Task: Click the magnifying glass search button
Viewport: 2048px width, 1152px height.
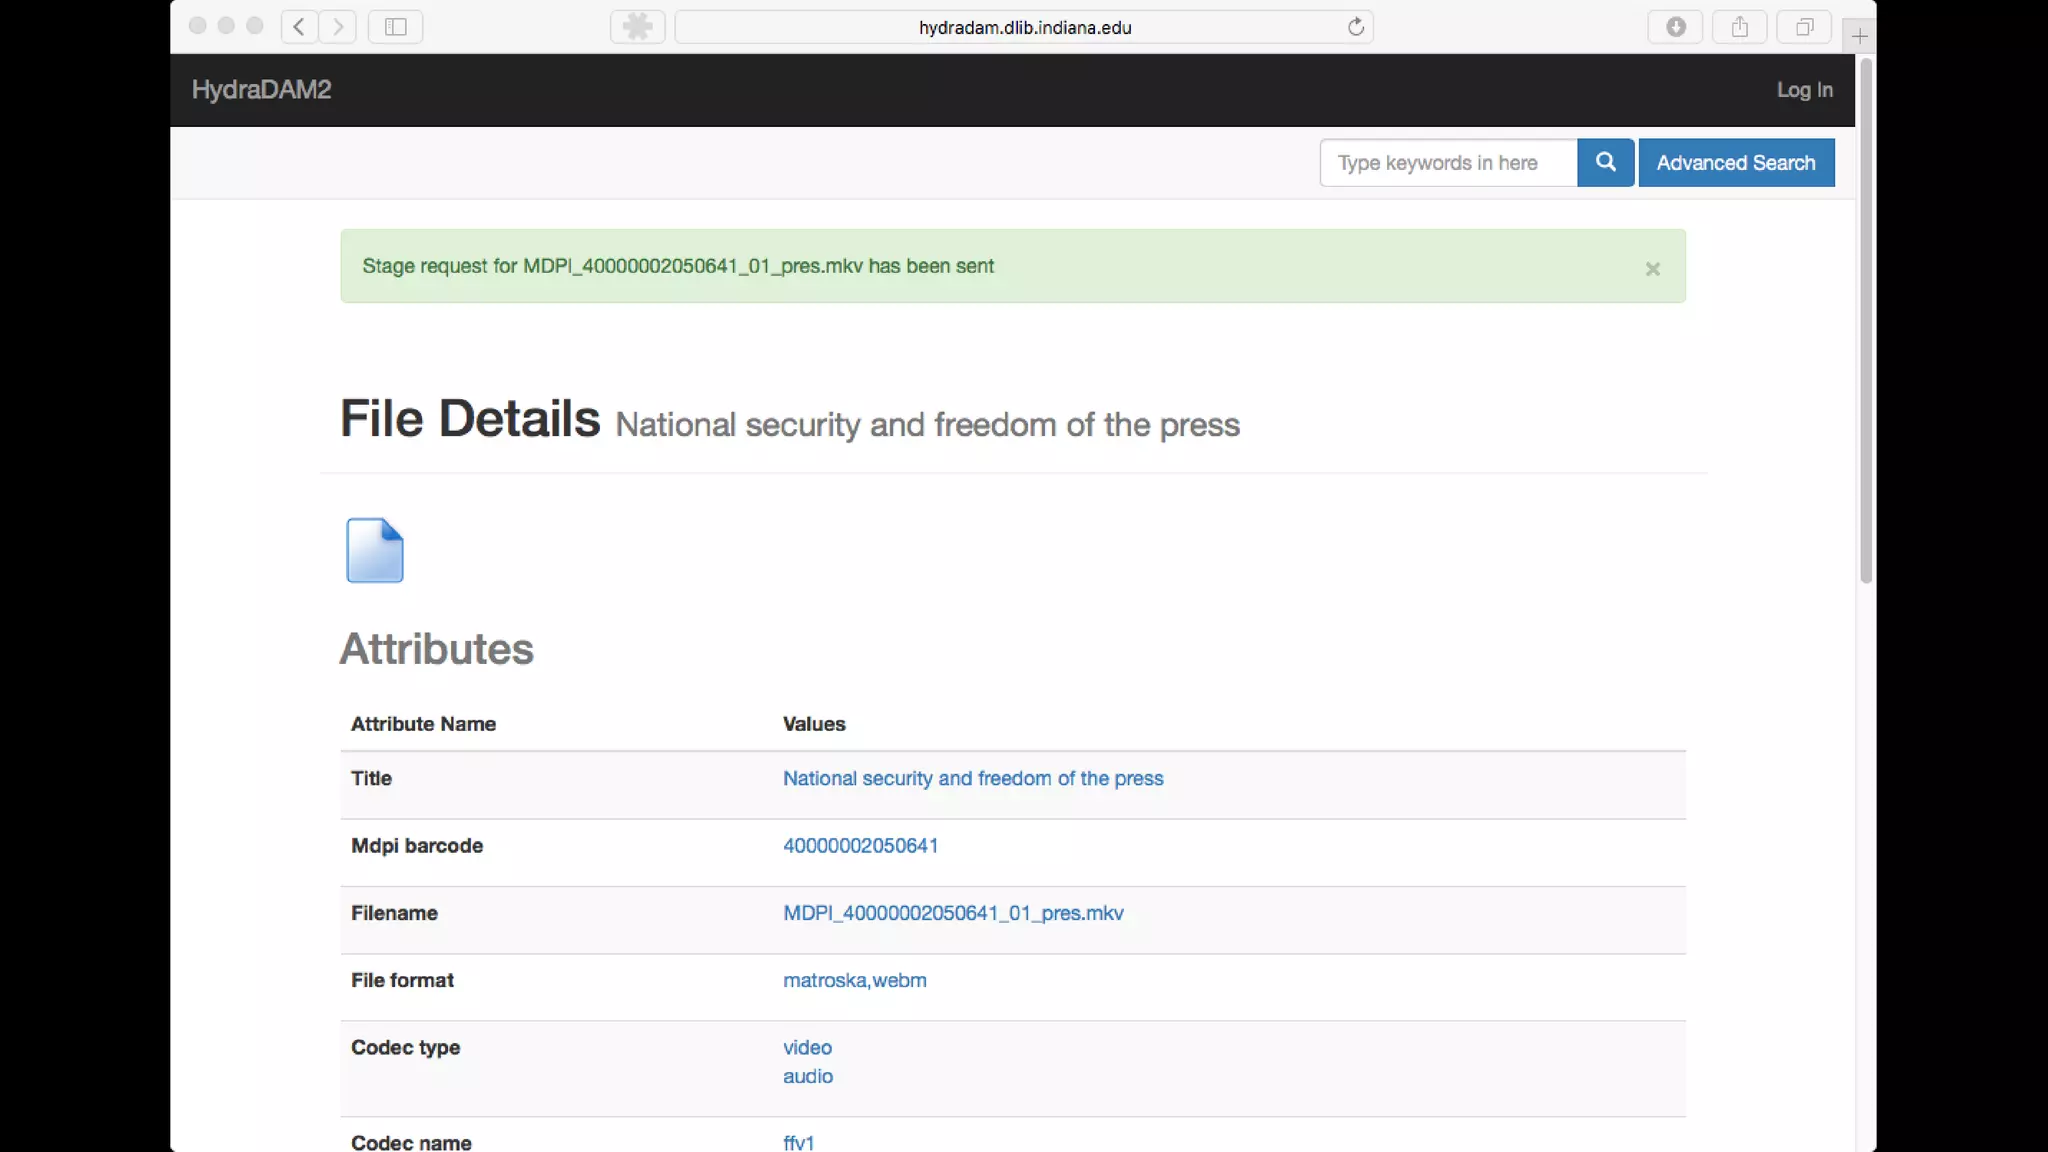Action: click(x=1605, y=162)
